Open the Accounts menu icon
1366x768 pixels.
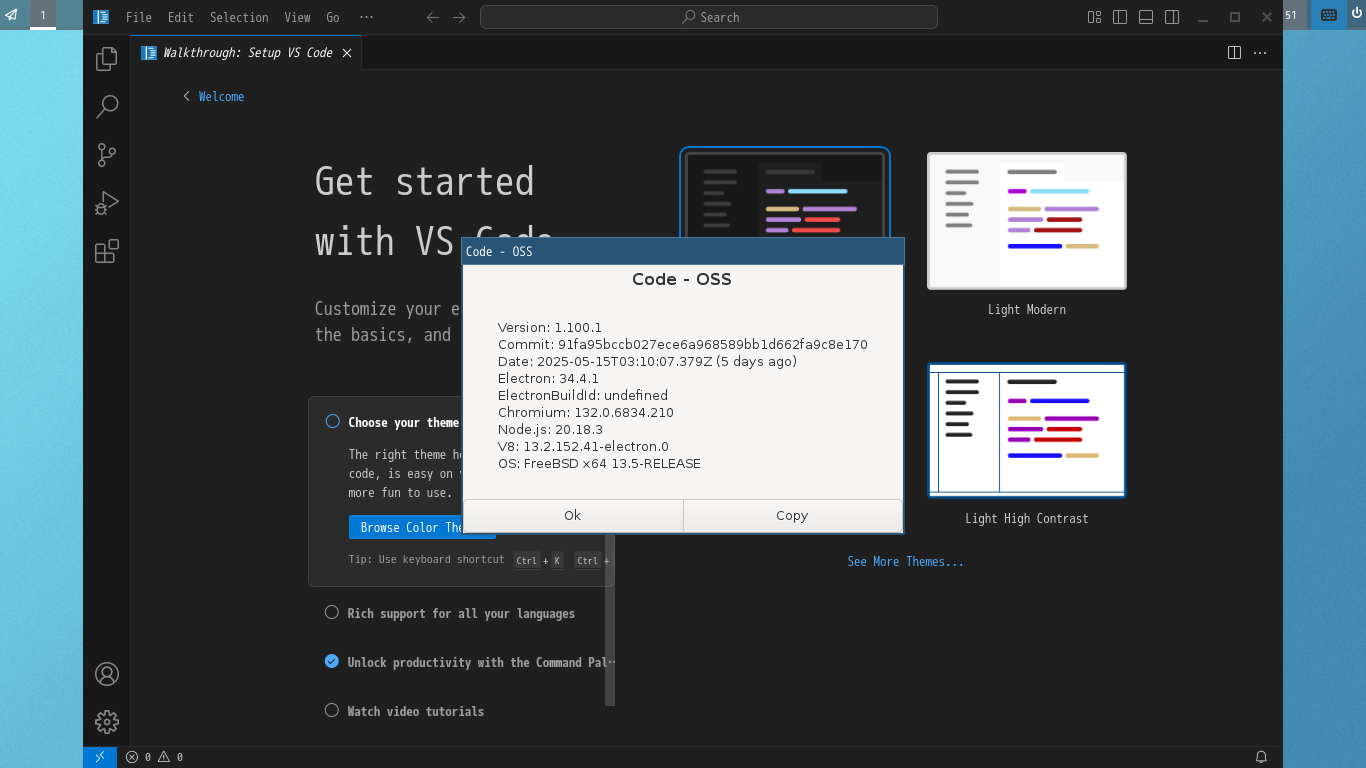[107, 674]
